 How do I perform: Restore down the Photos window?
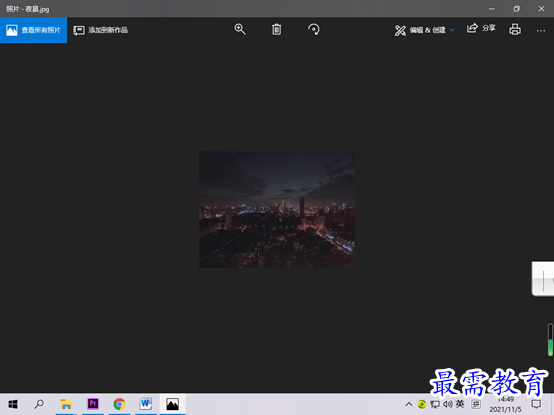point(517,9)
